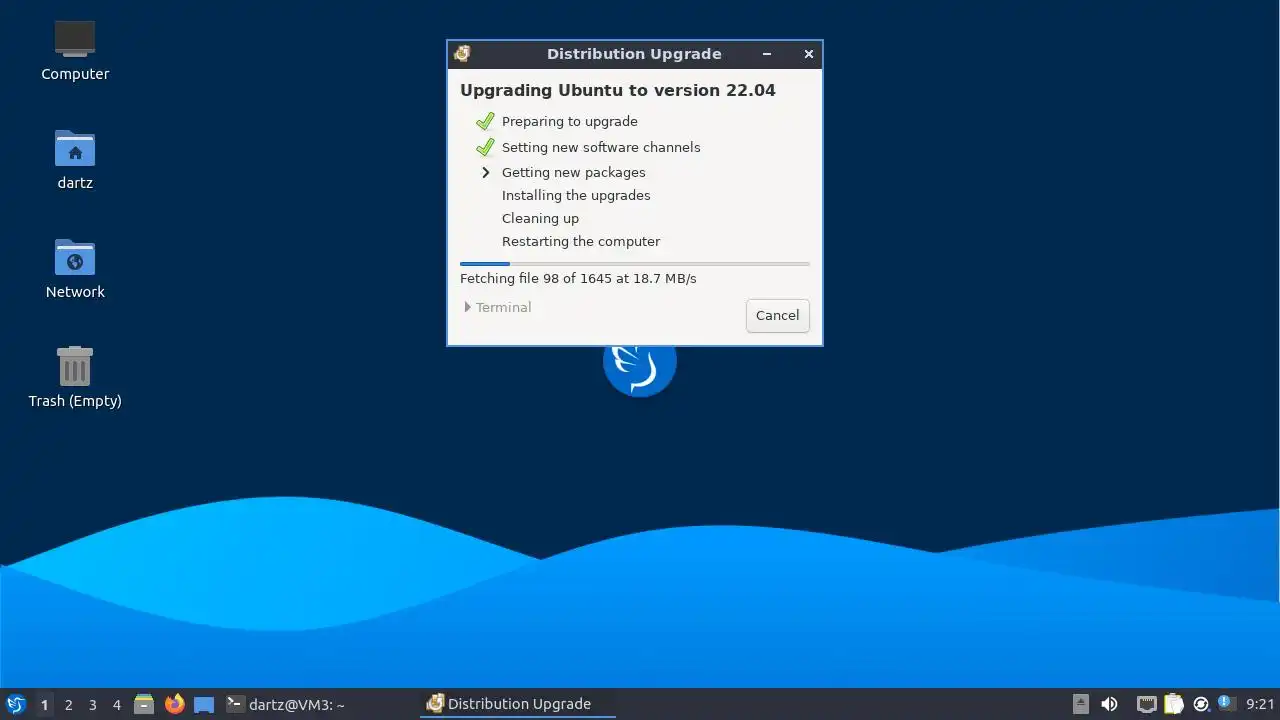Open the dartz home folder icon
1280x720 pixels.
75,160
